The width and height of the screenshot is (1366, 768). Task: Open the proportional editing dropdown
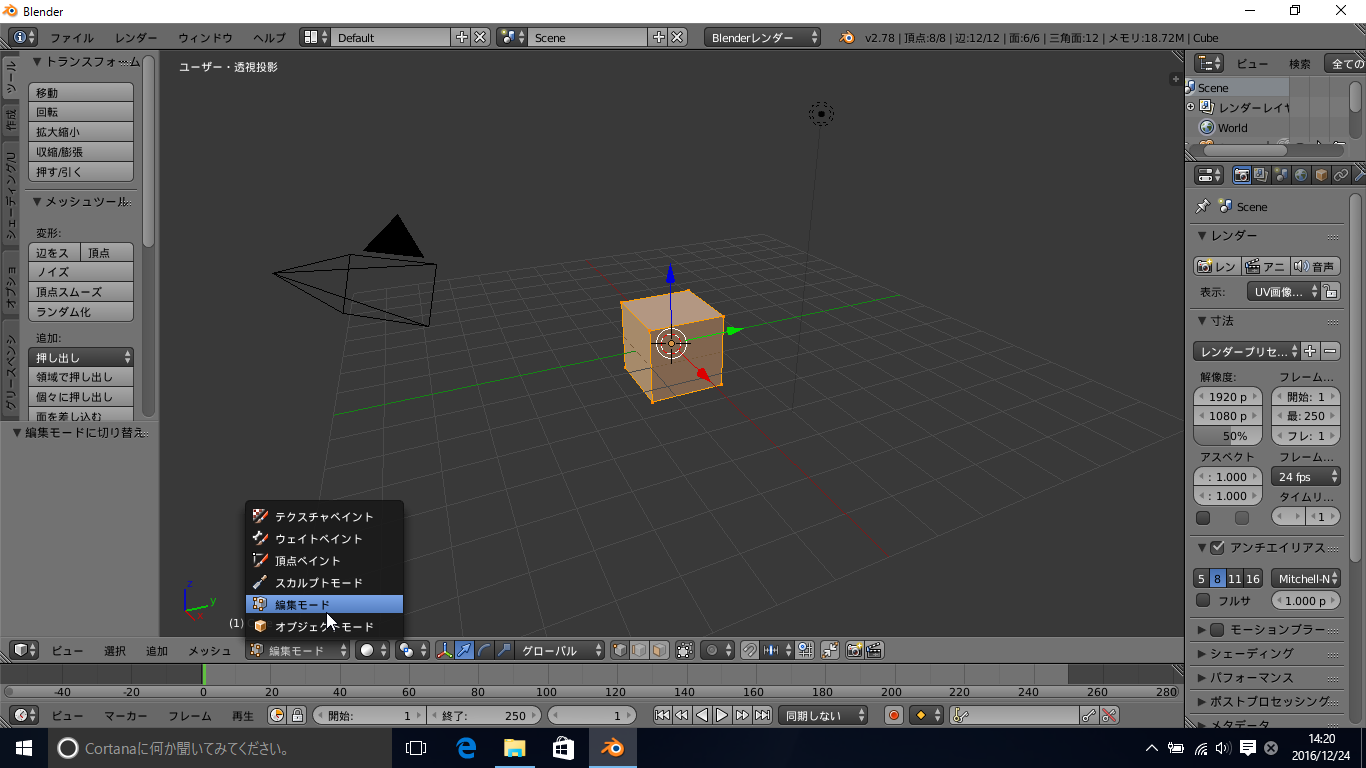tap(717, 650)
